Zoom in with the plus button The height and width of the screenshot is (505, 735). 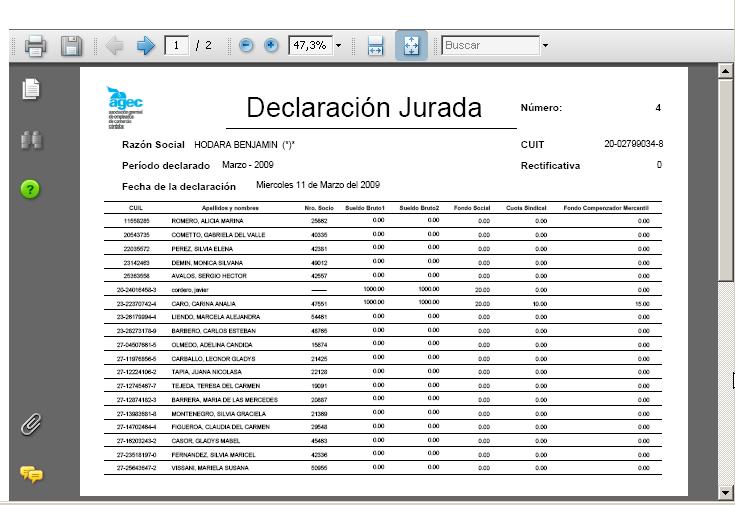[271, 45]
